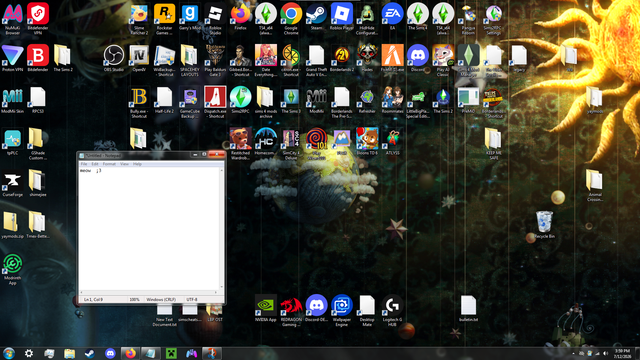
Task: Open the volume control in system tray
Action: point(605,353)
